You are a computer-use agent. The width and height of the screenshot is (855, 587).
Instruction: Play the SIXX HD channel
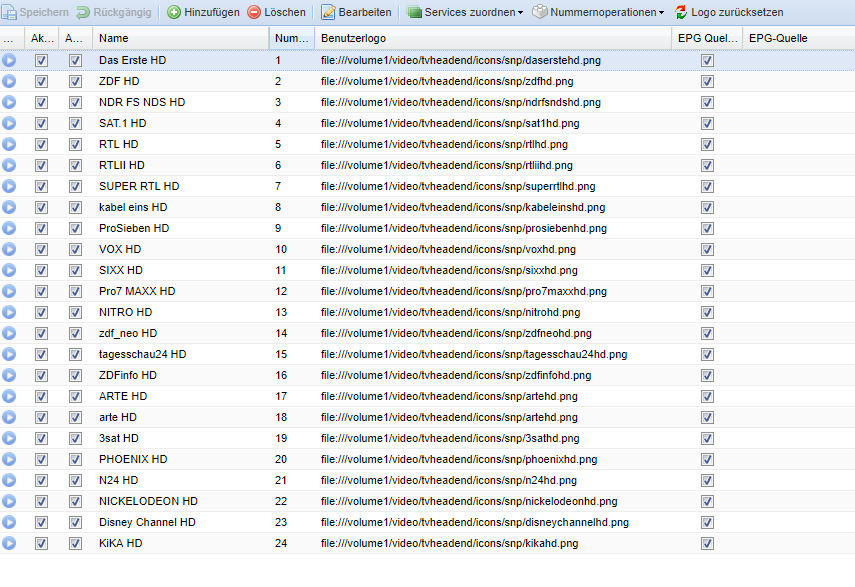click(9, 270)
